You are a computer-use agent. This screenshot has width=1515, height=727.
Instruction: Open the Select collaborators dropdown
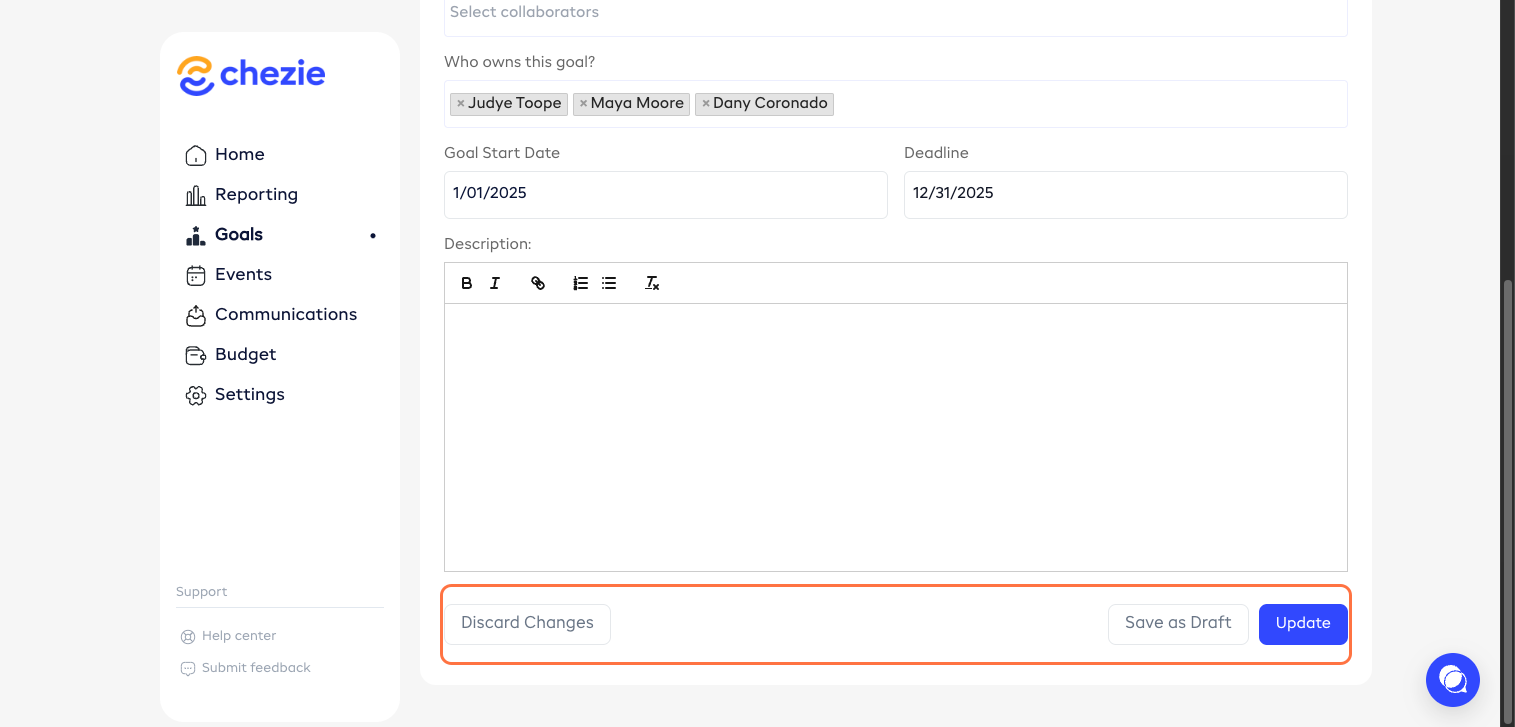(x=895, y=14)
